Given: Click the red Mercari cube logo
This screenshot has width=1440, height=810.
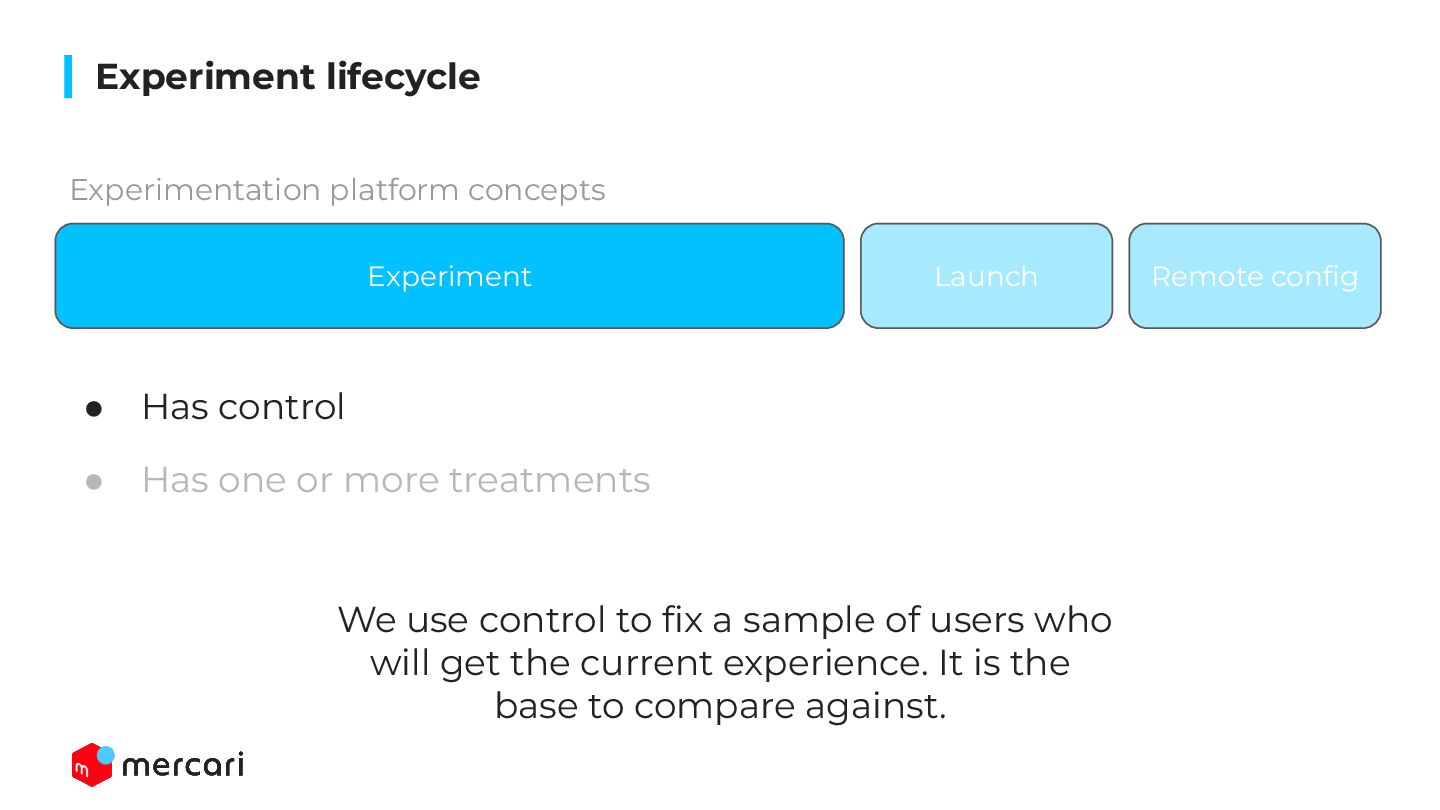Looking at the screenshot, I should click(x=90, y=766).
